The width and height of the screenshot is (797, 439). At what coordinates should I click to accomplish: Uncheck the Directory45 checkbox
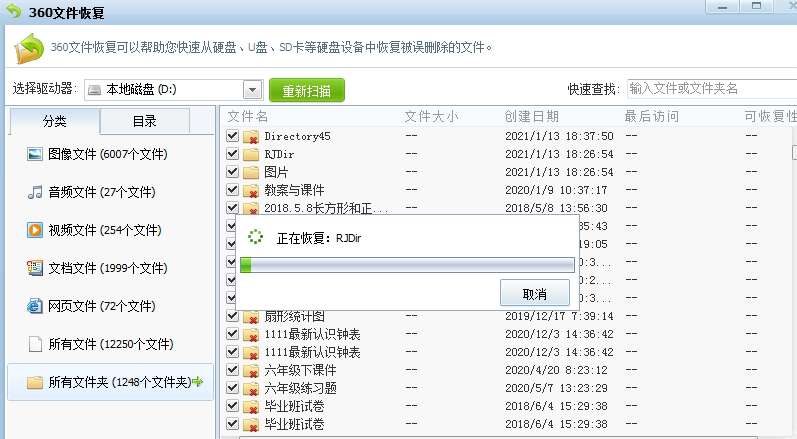(232, 136)
